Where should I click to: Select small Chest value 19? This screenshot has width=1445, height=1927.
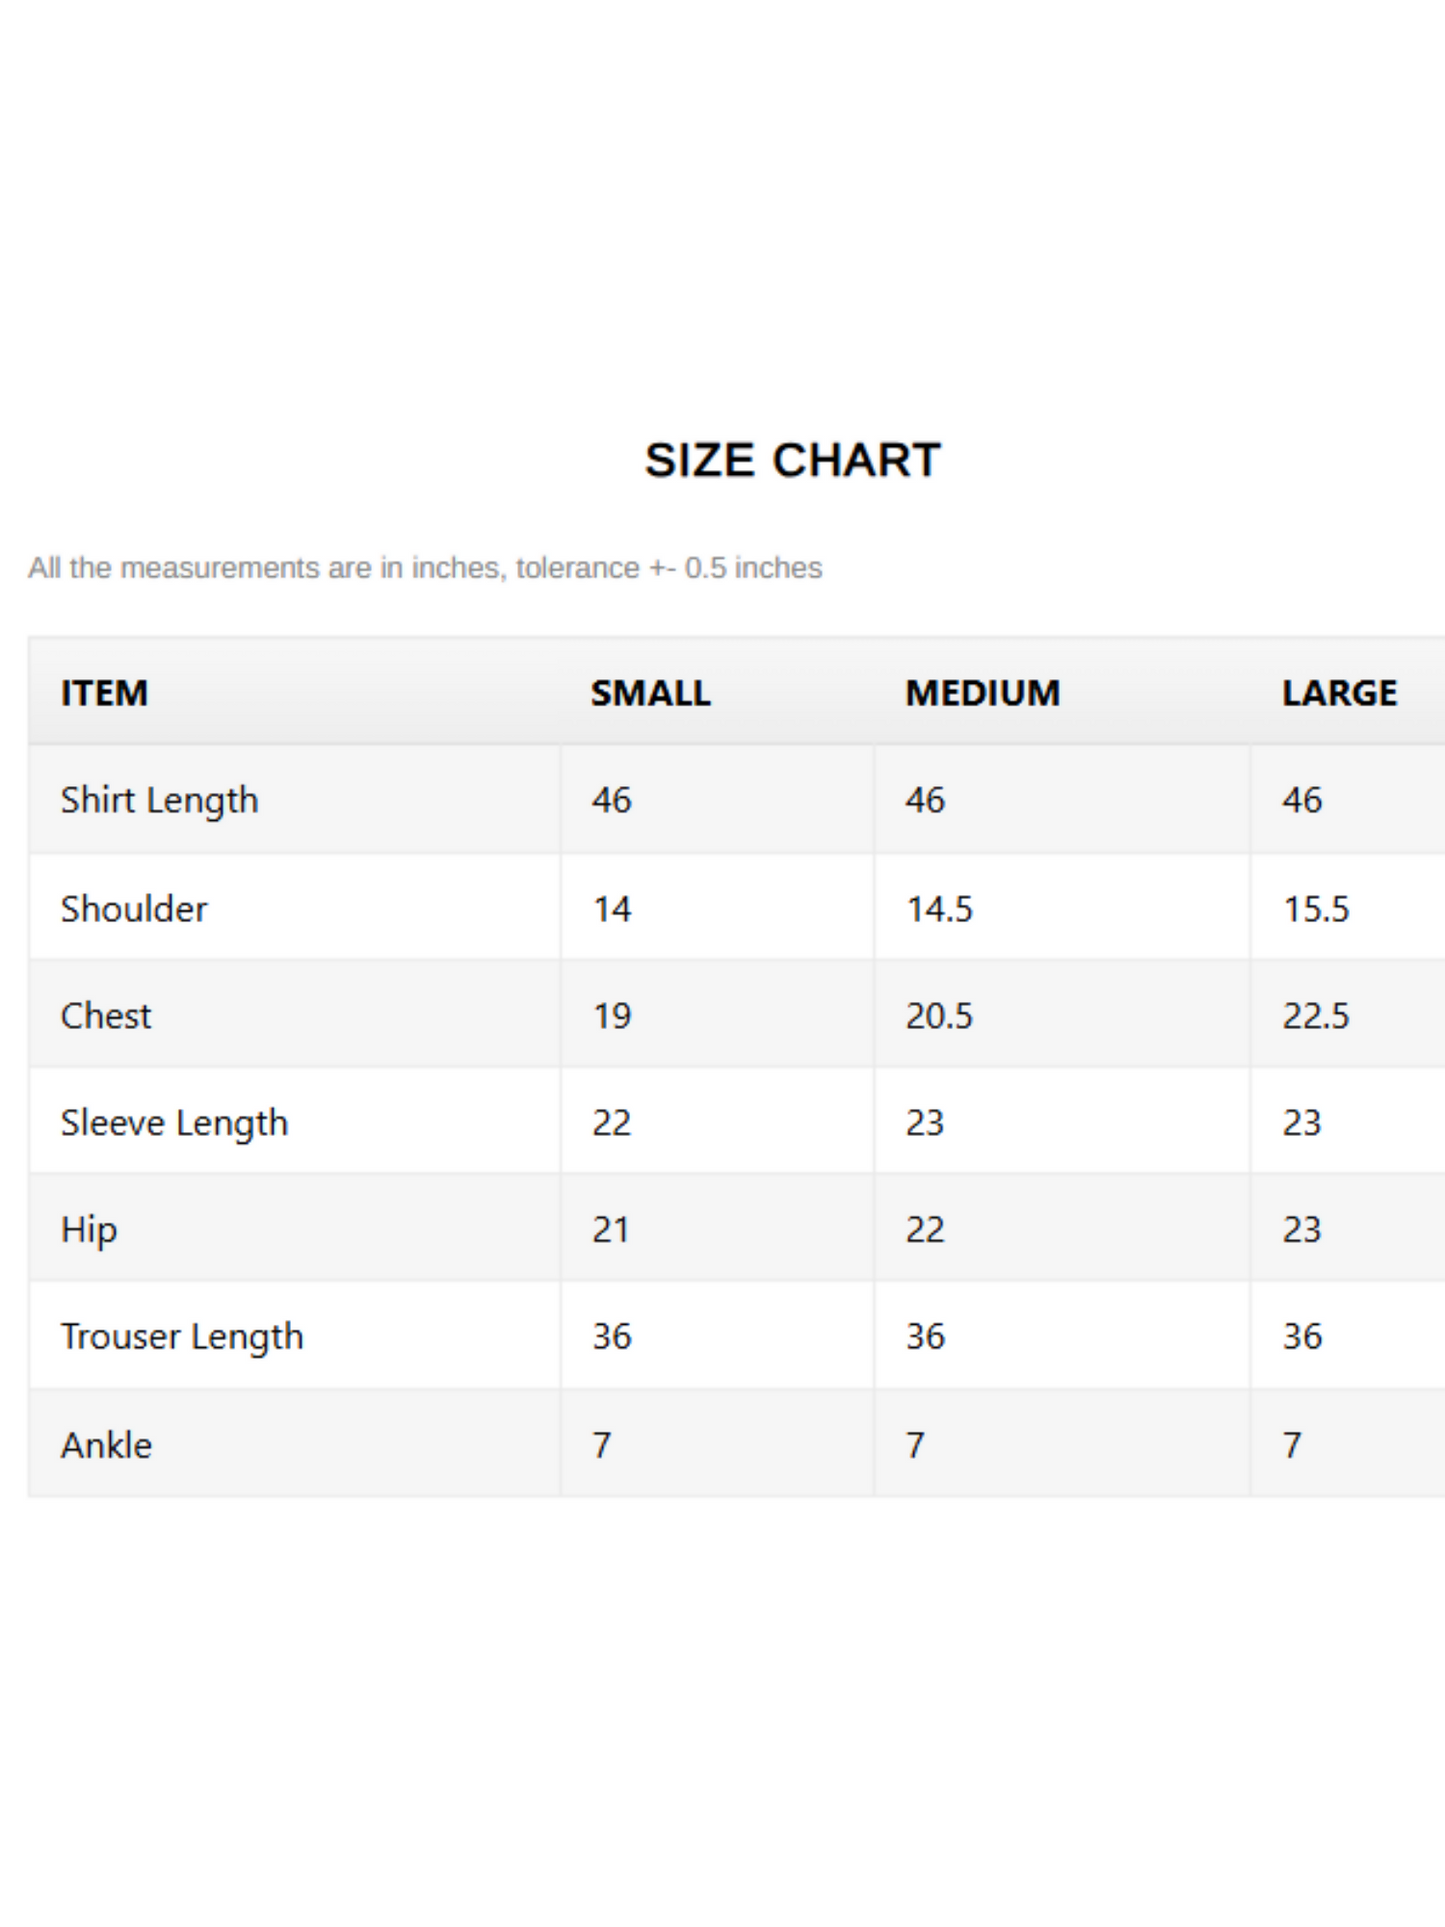point(612,1016)
